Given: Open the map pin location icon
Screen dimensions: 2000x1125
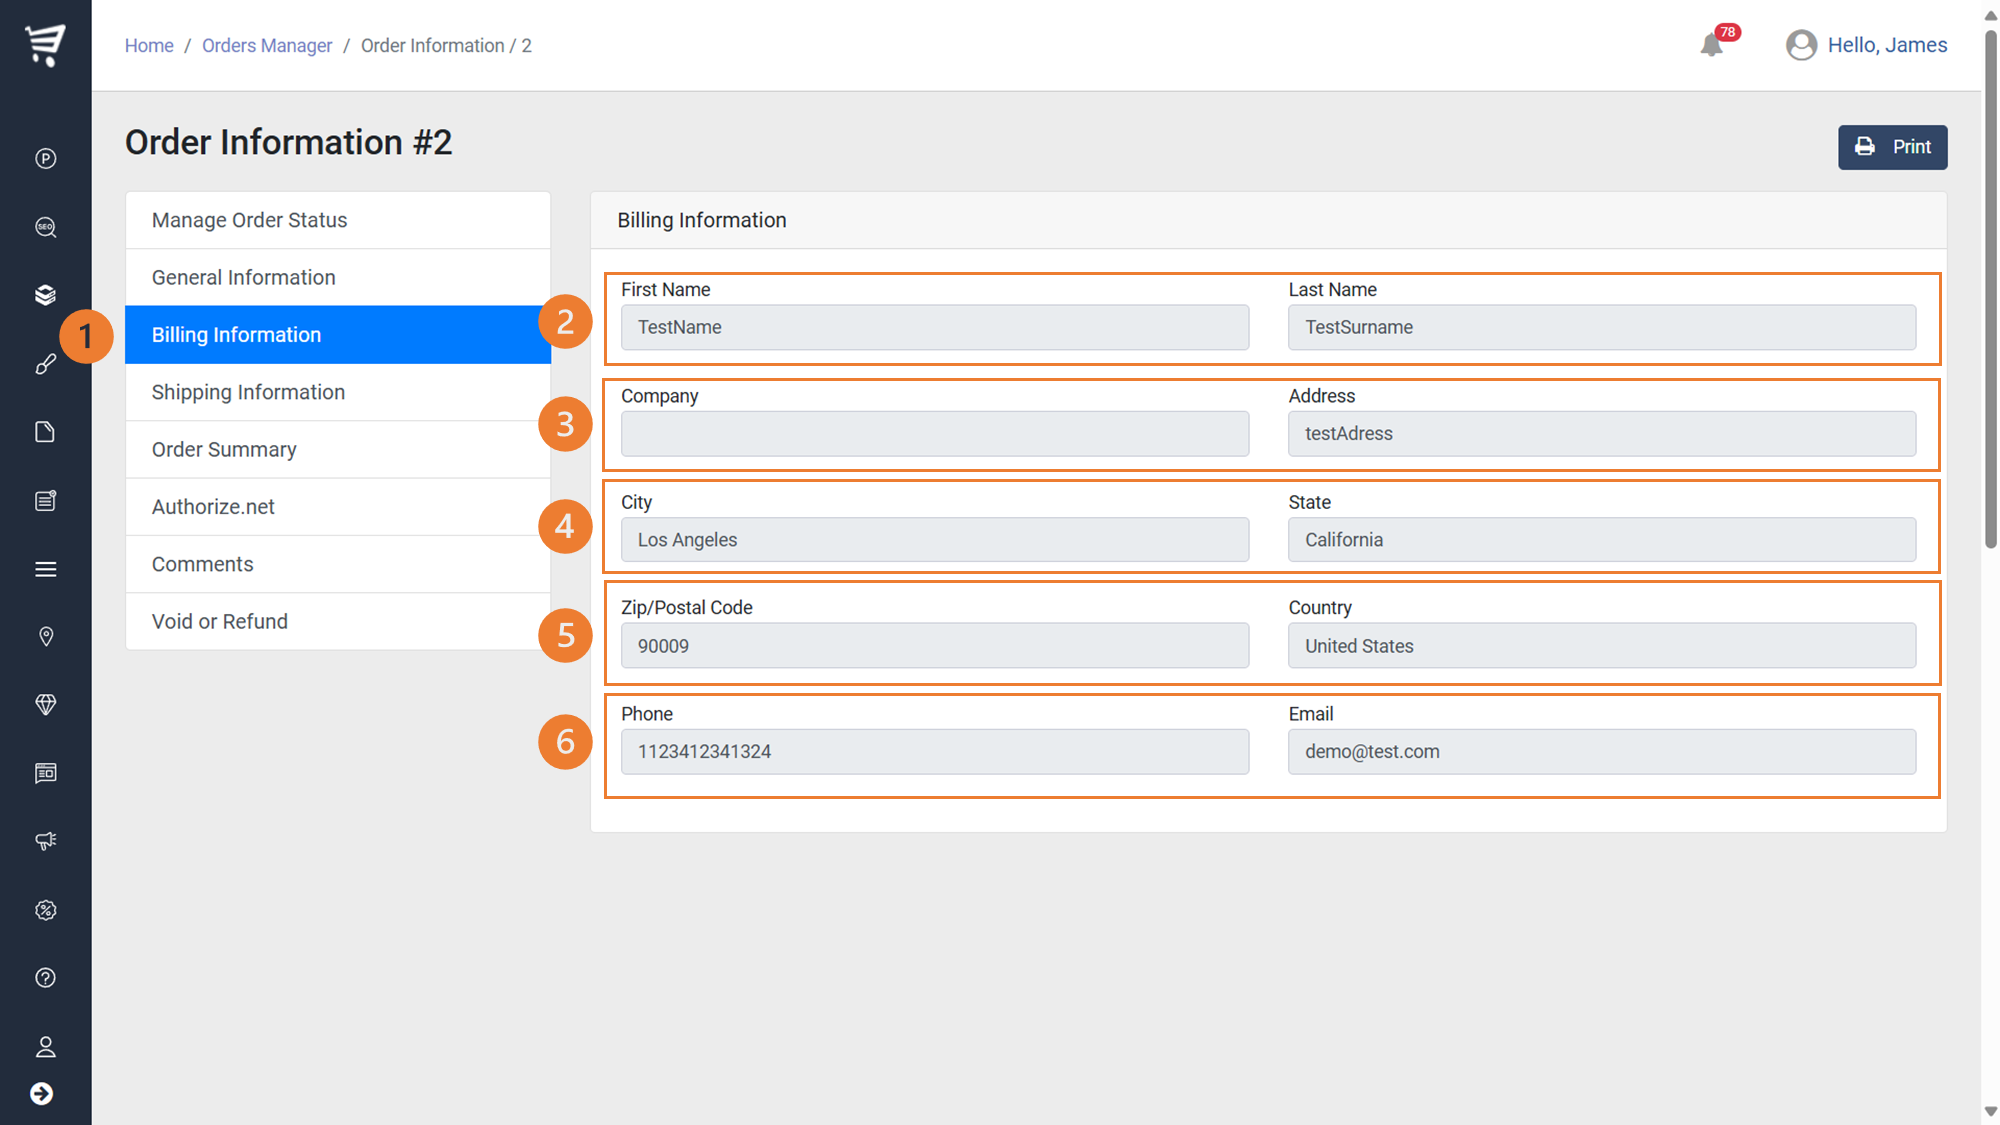Looking at the screenshot, I should click(45, 637).
